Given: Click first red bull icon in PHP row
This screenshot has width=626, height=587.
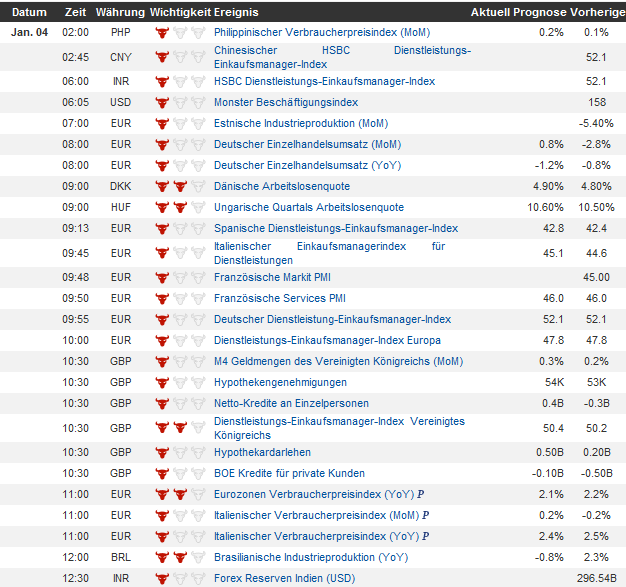Looking at the screenshot, I should click(x=162, y=32).
